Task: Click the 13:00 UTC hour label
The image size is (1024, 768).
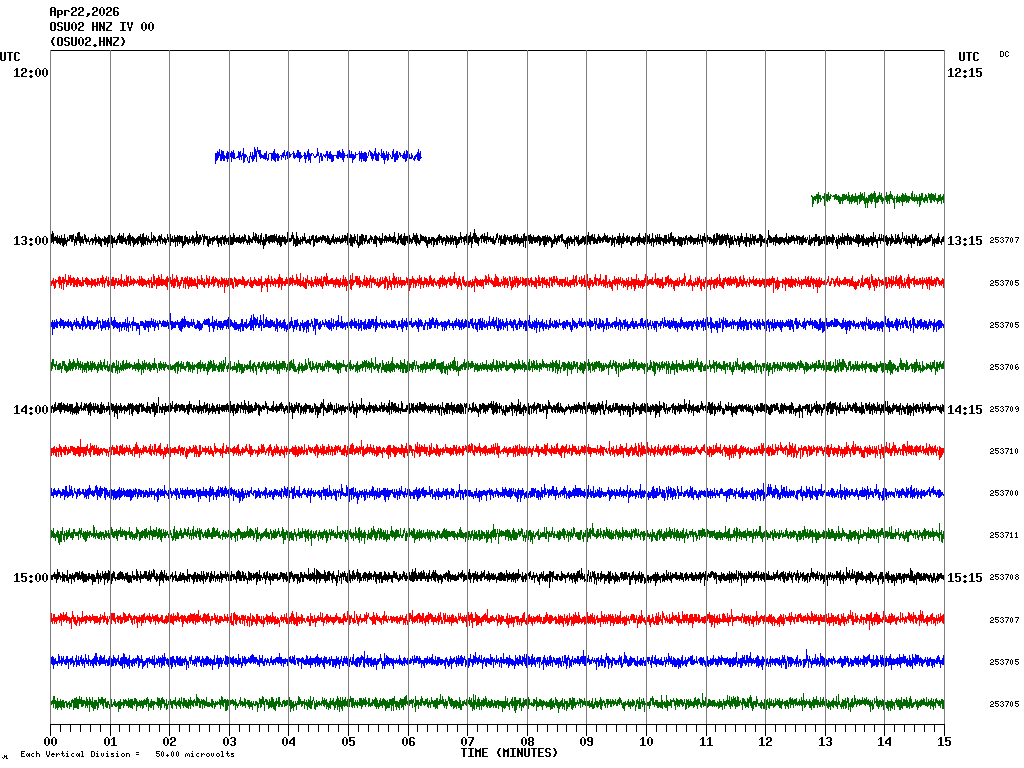Action: click(x=30, y=241)
